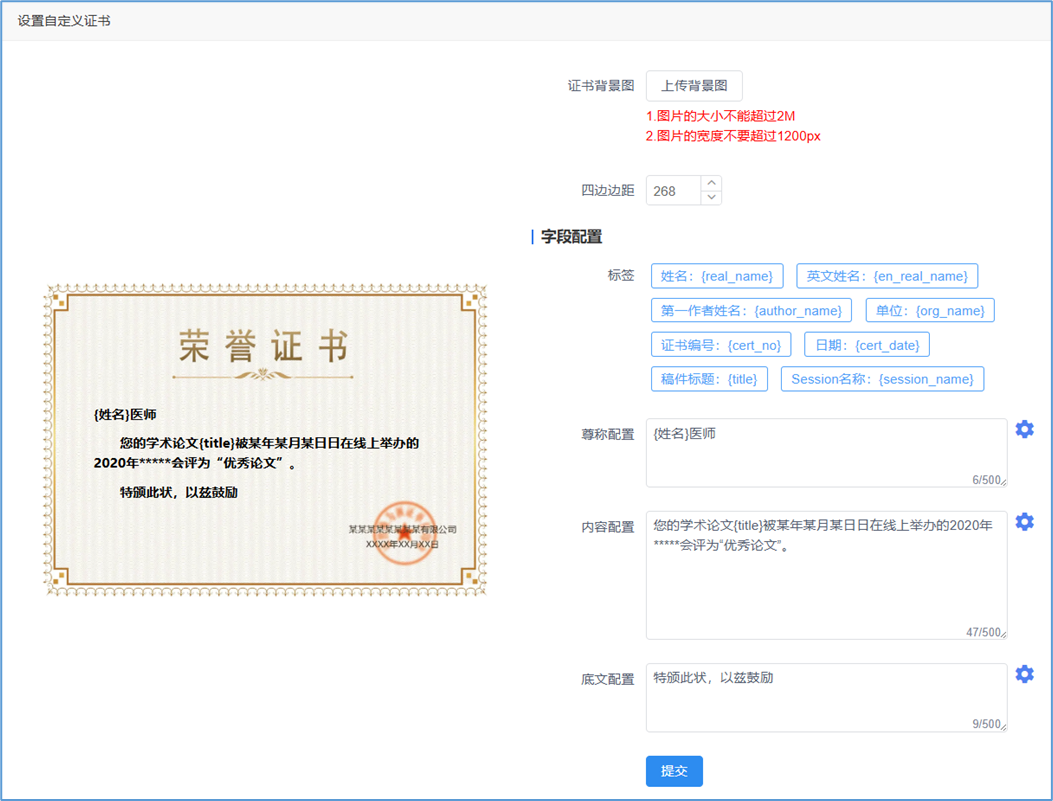Decrease 四边边距 value with down arrow
The image size is (1053, 801).
pyautogui.click(x=711, y=197)
